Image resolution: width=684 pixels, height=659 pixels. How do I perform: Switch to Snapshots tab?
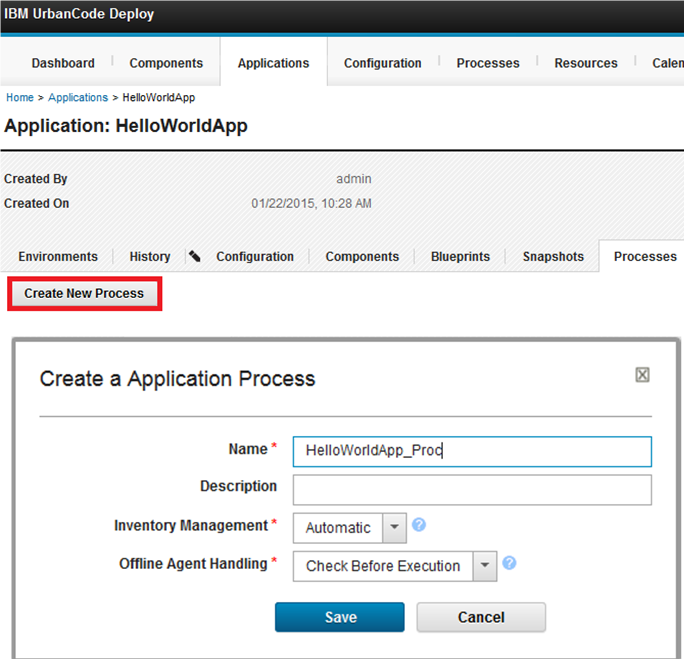(x=553, y=256)
